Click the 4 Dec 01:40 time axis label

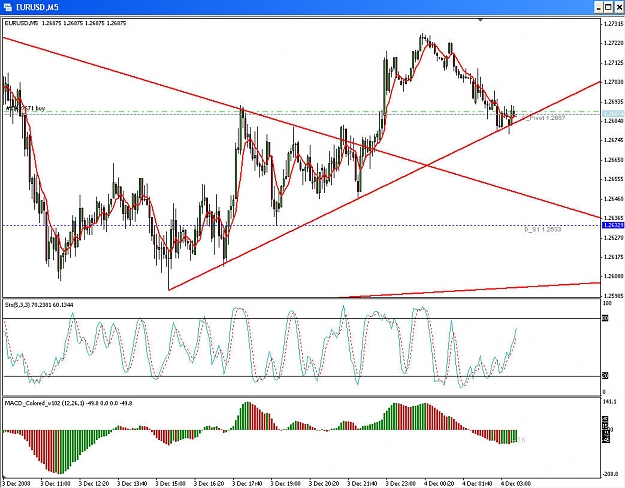tap(477, 484)
